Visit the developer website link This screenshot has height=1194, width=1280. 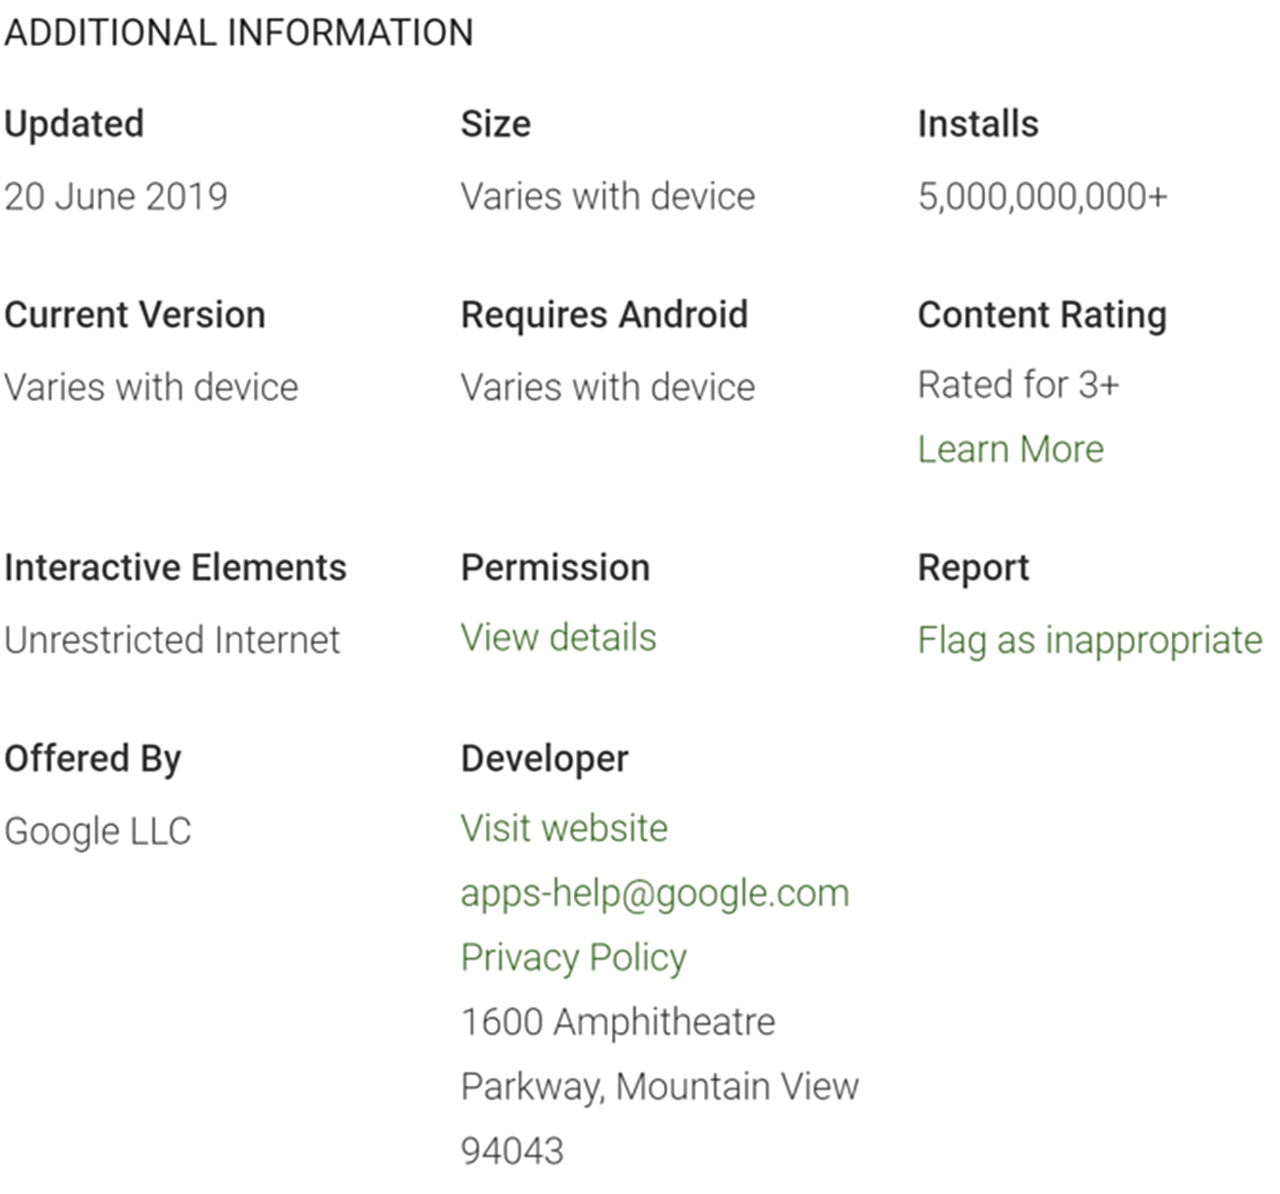564,829
